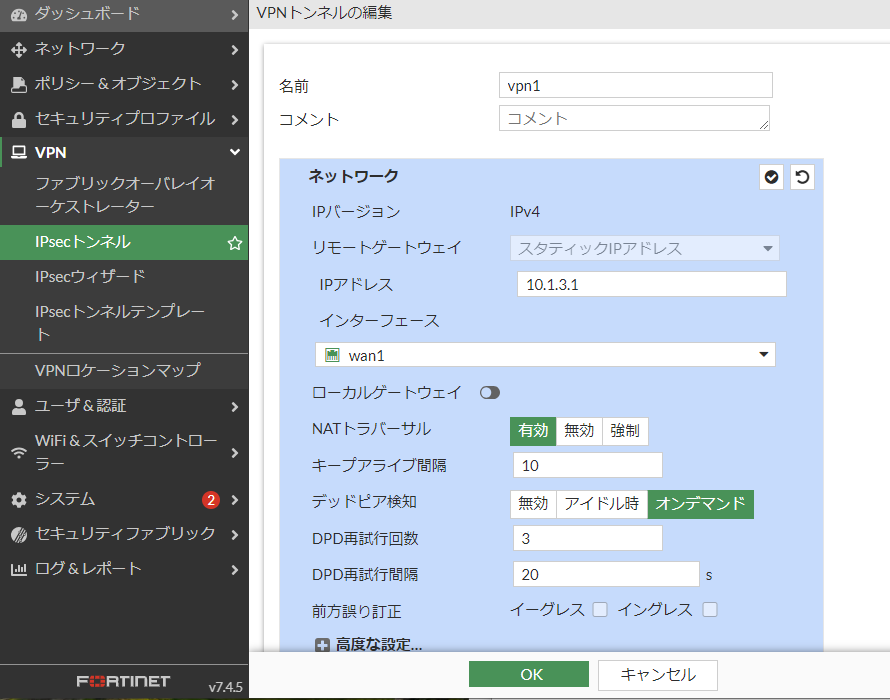890x700 pixels.
Task: Click the dashboard gauge icon
Action: pos(19,15)
